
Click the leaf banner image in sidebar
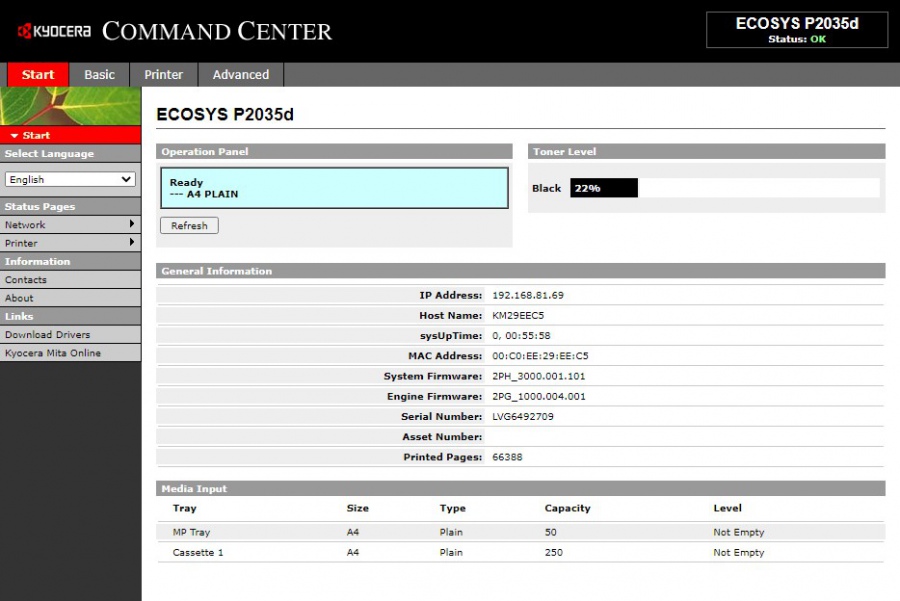point(70,106)
